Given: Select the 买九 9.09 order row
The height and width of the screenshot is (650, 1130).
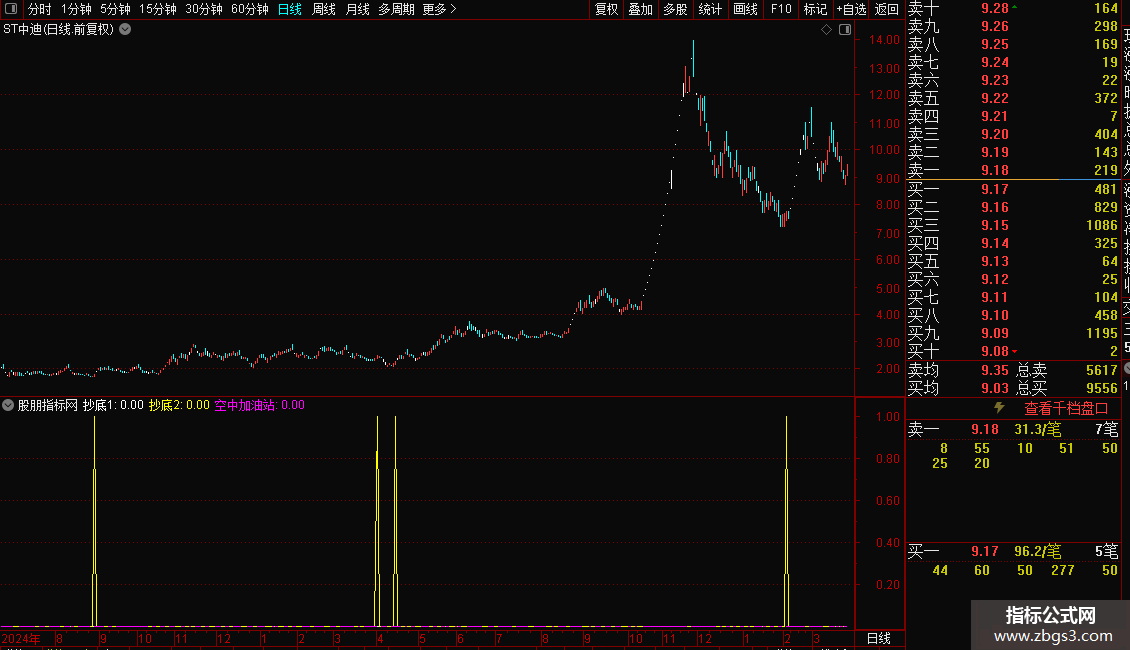Looking at the screenshot, I should click(1013, 334).
